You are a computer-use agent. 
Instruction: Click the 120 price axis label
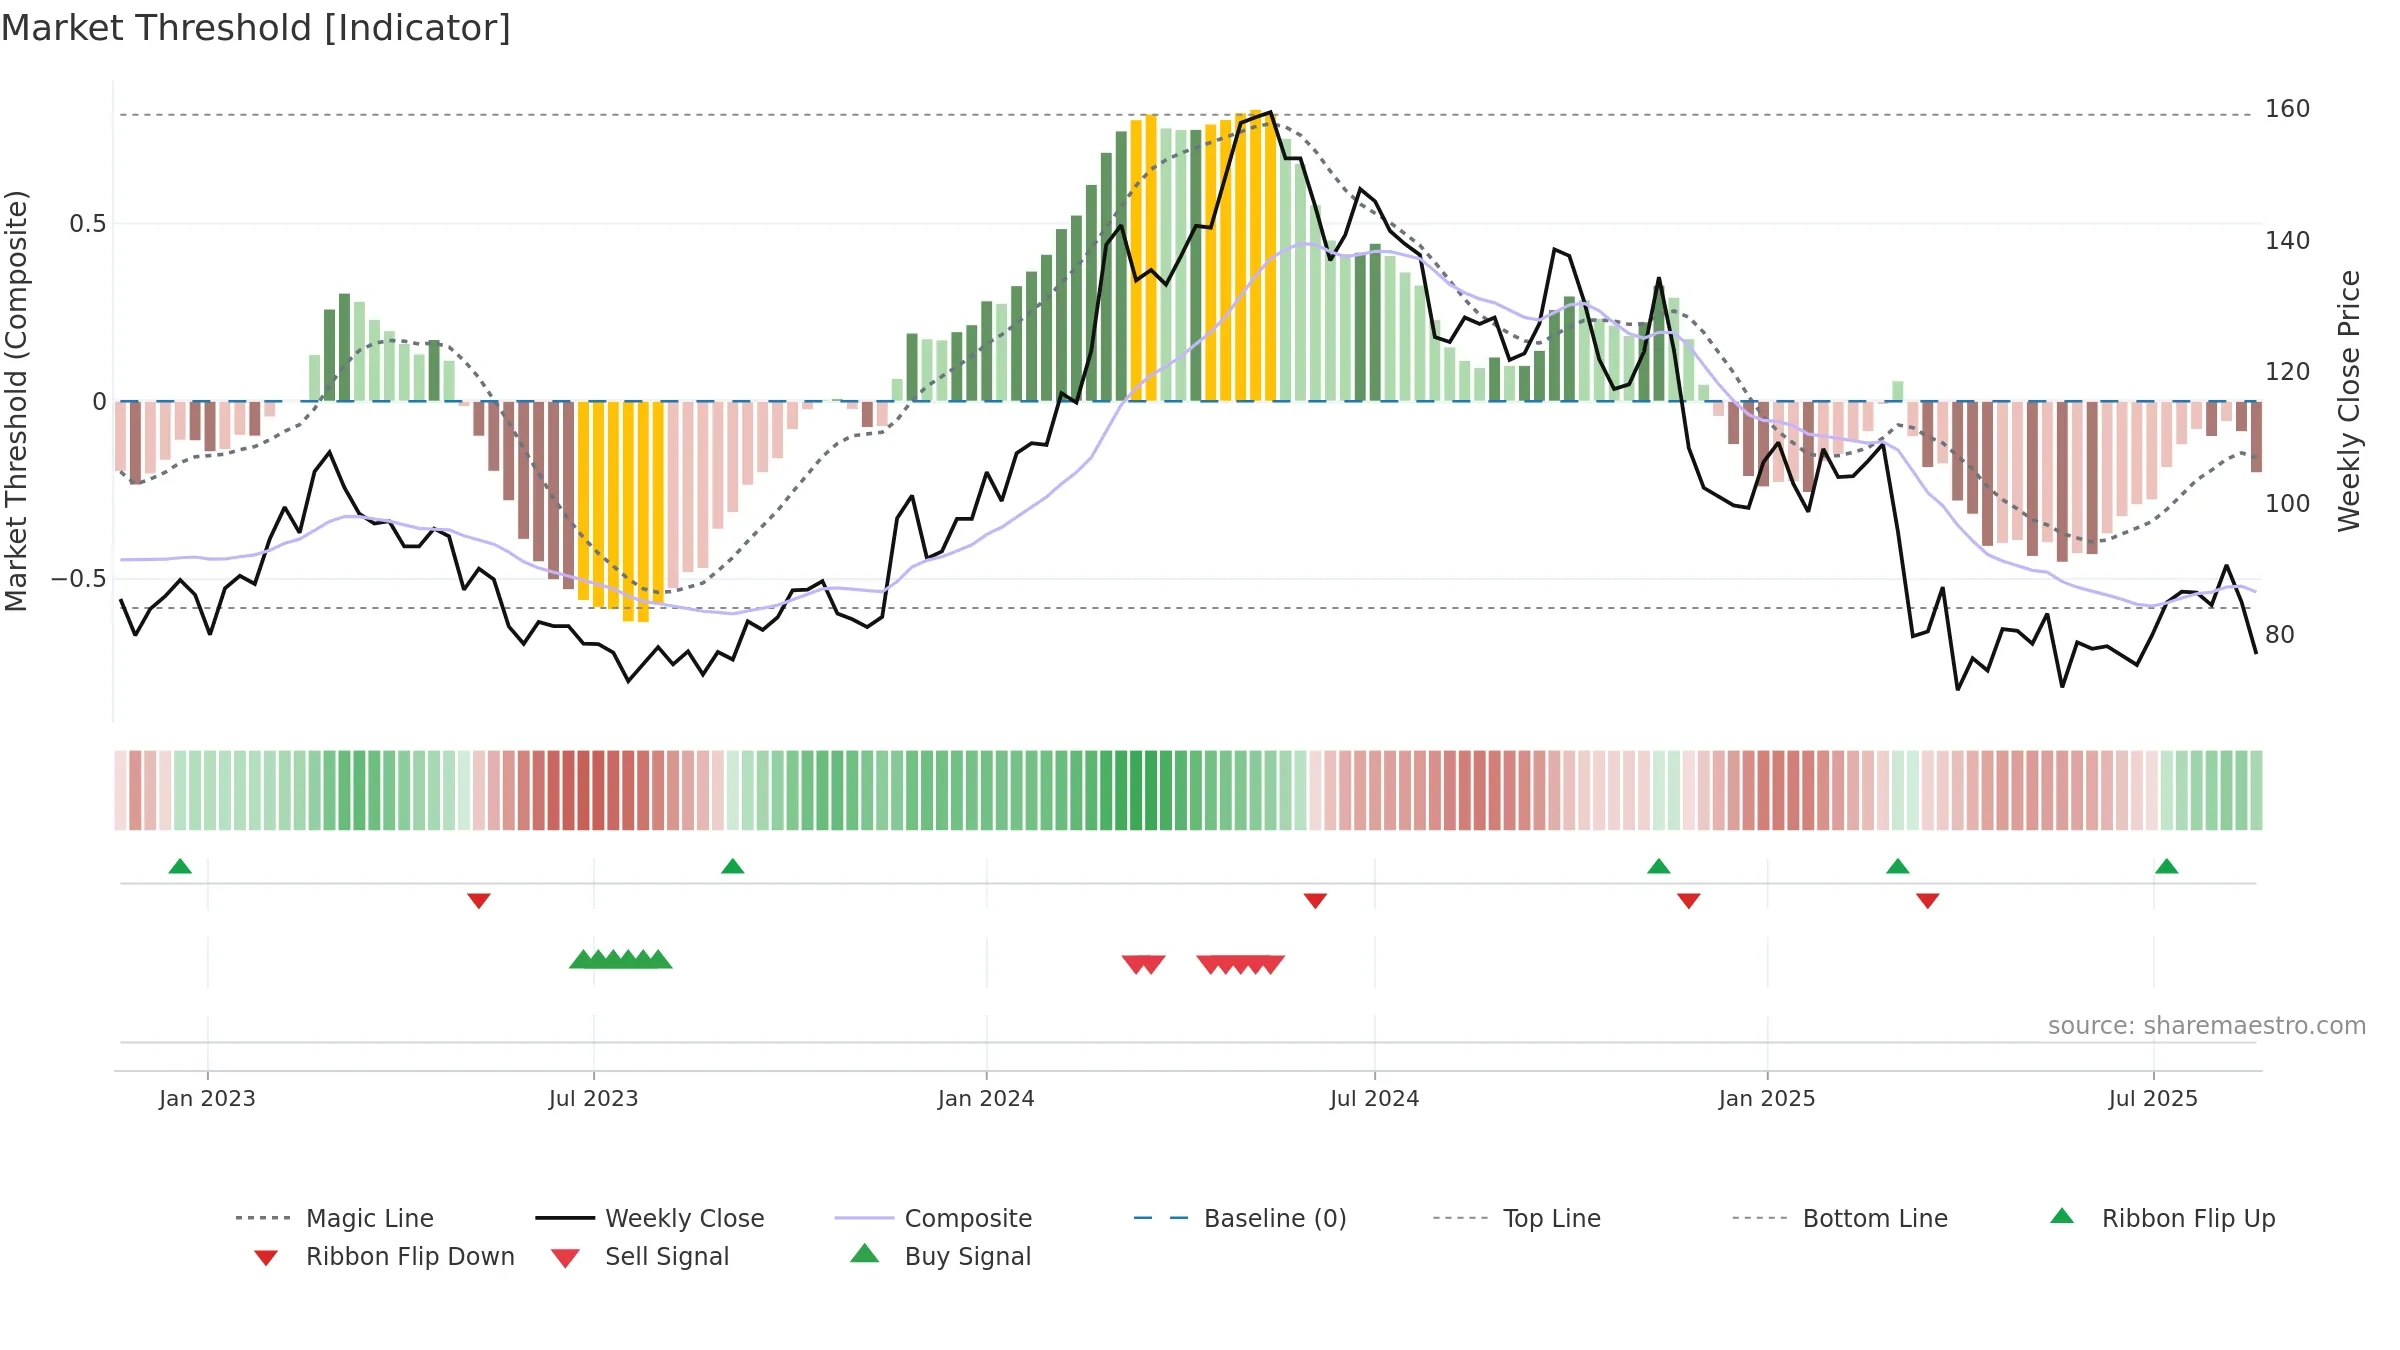2288,372
